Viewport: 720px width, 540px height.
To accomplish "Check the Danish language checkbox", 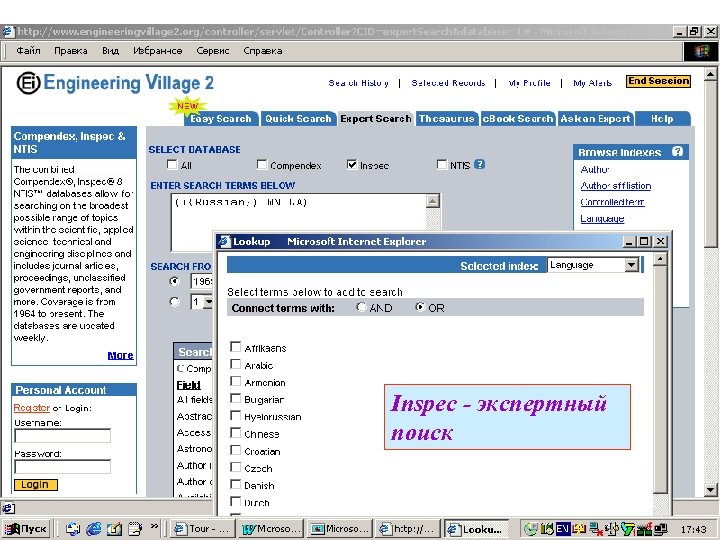I will [x=236, y=484].
